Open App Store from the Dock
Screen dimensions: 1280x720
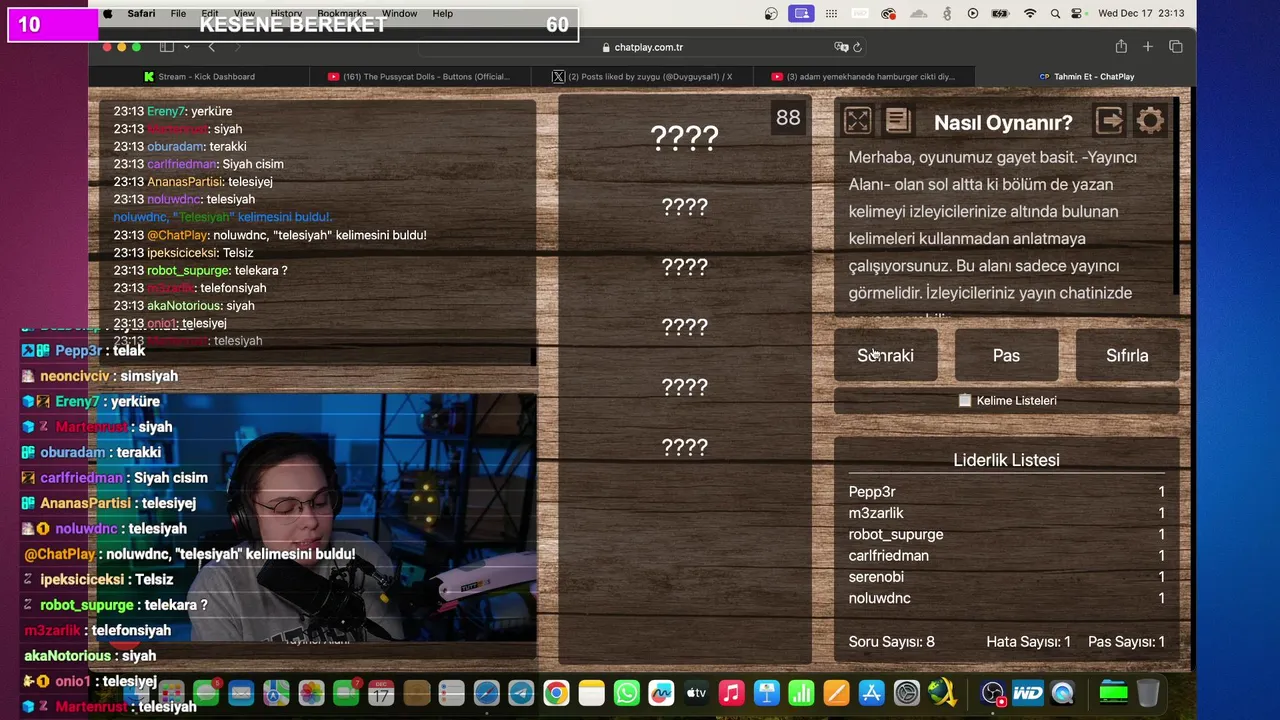[x=871, y=692]
